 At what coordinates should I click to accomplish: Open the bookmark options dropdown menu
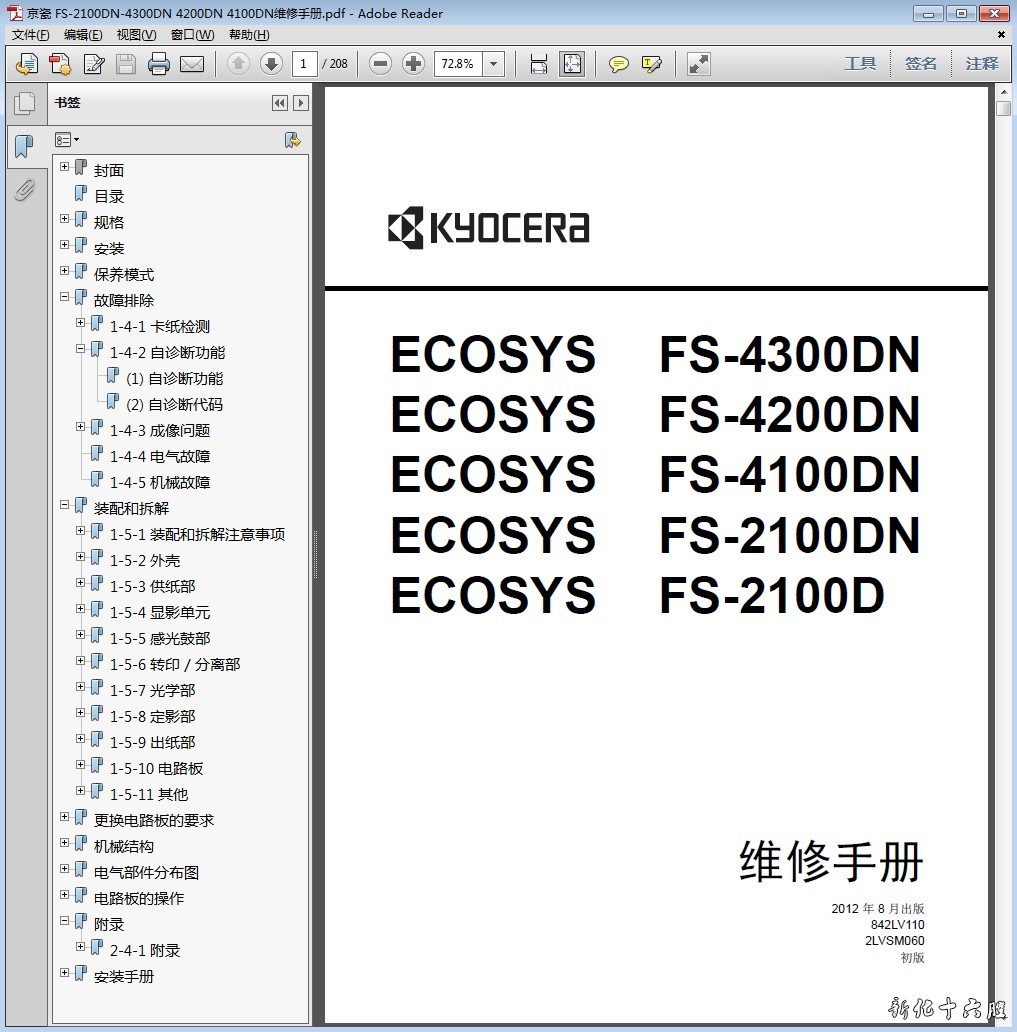click(67, 140)
